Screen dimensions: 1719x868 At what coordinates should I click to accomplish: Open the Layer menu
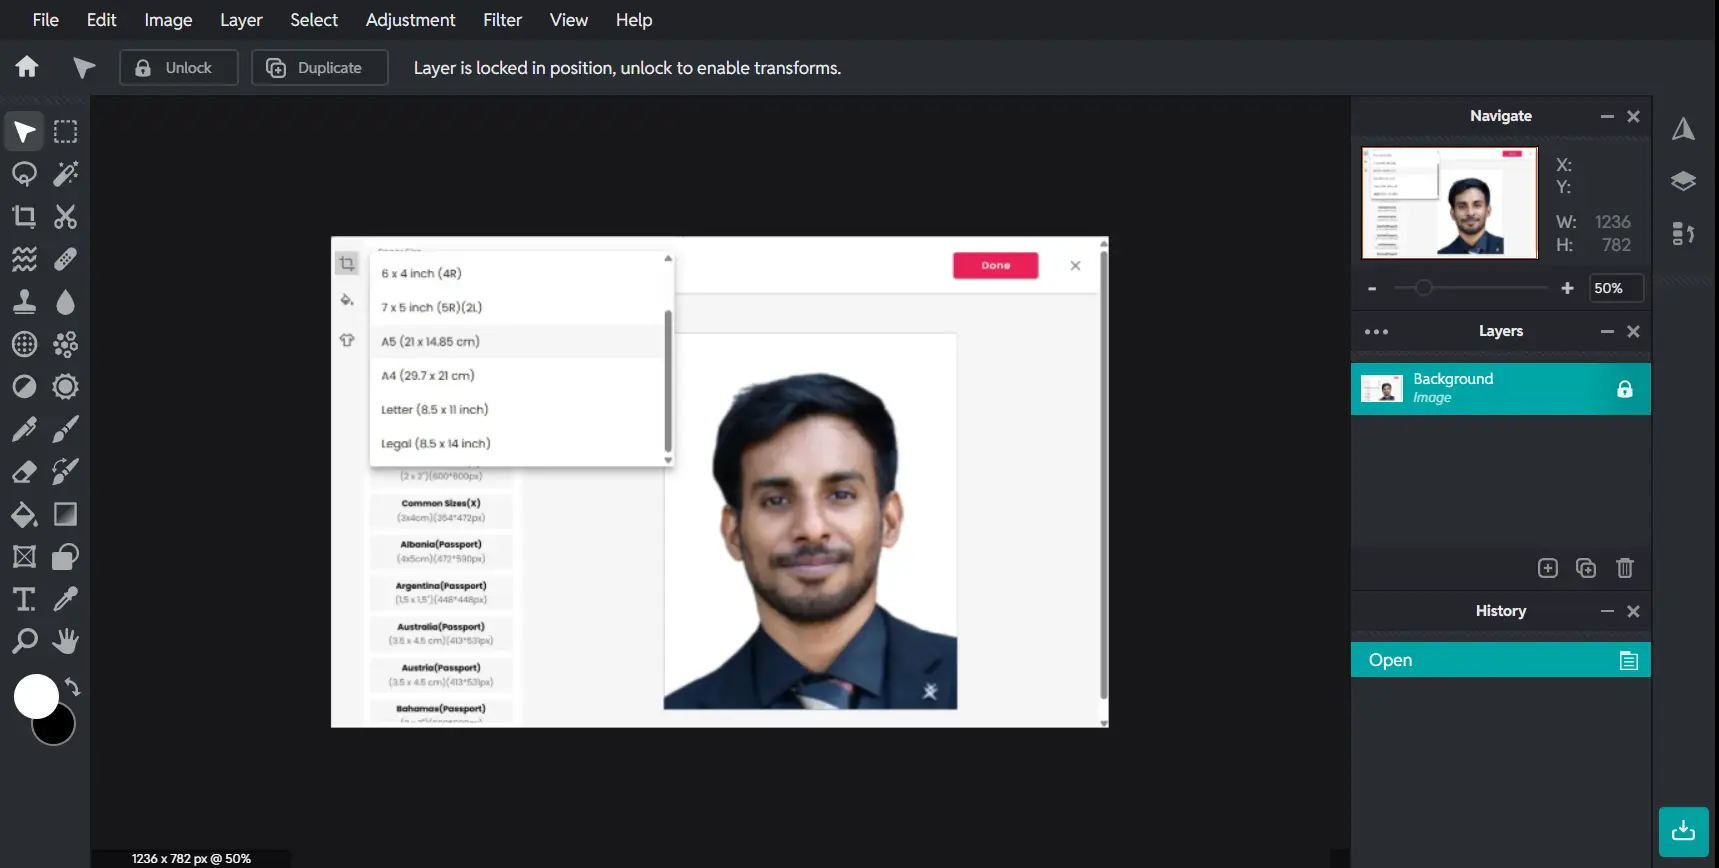[241, 20]
